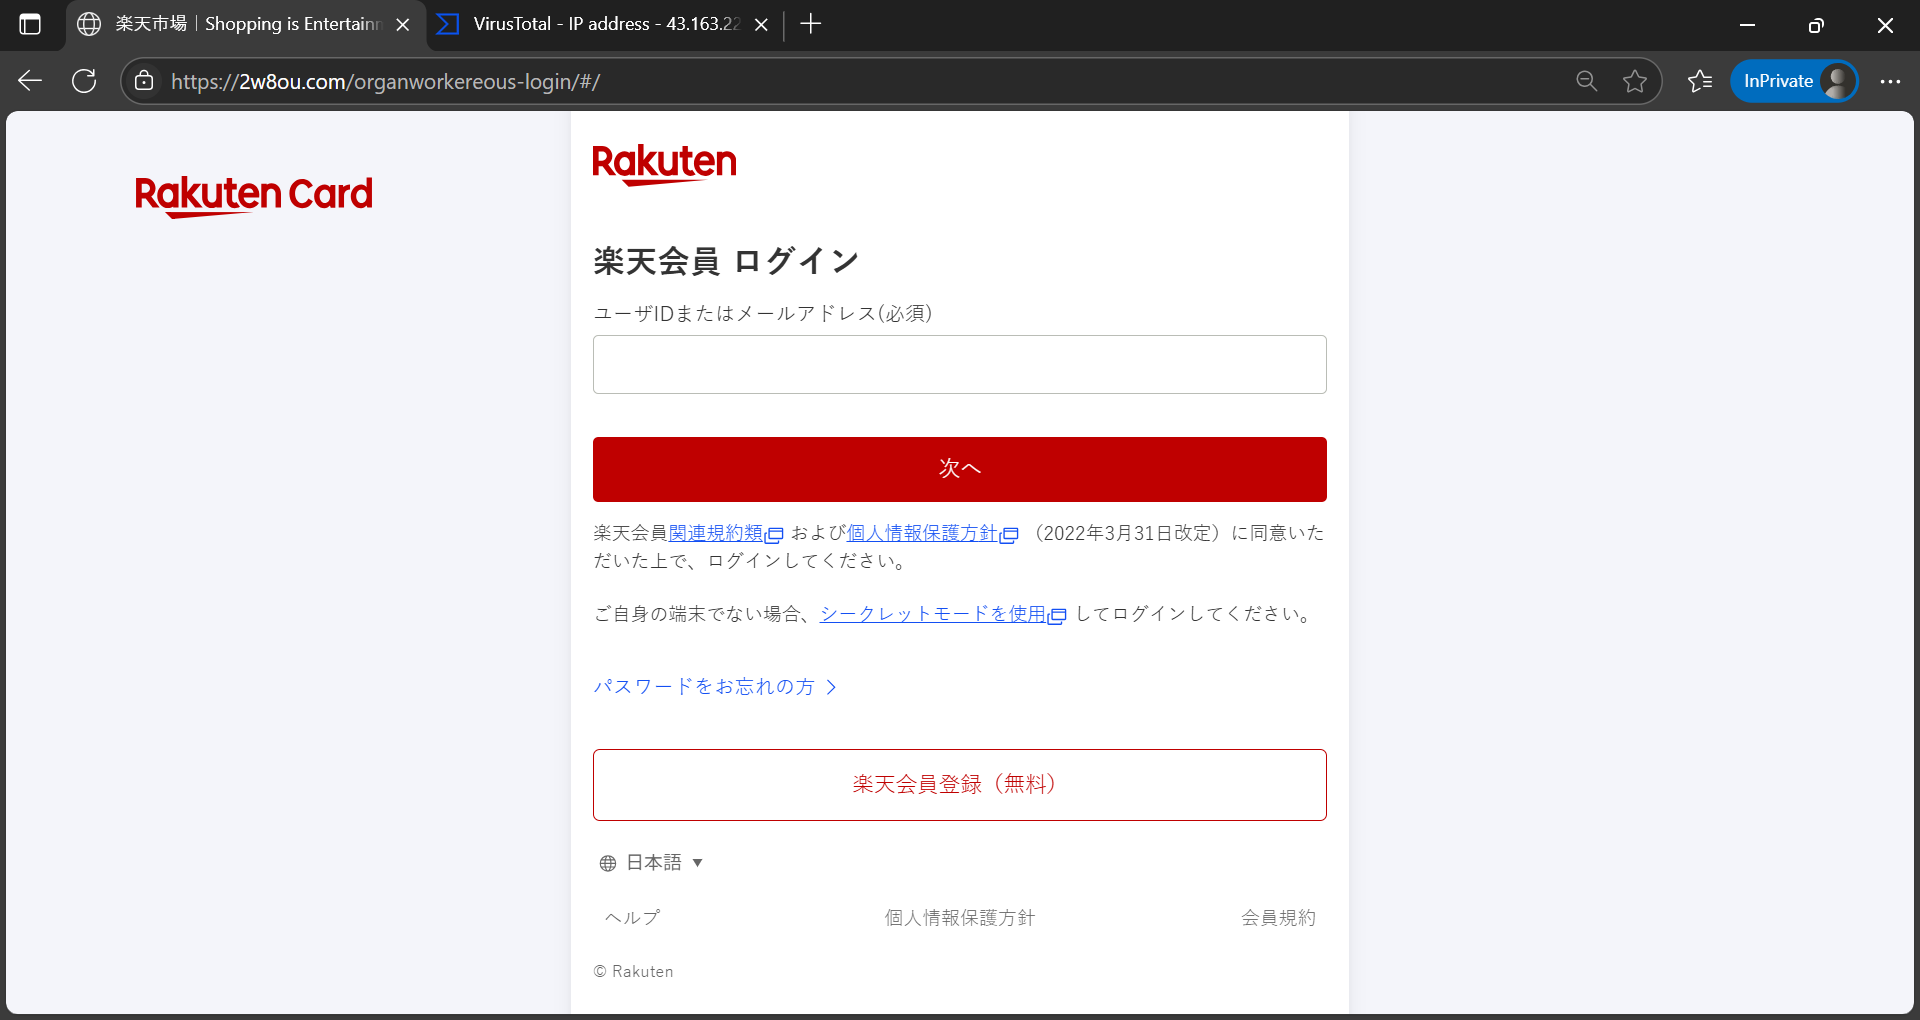Screen dimensions: 1920x1020
Task: Open InPrivate profile button
Action: coord(1794,81)
